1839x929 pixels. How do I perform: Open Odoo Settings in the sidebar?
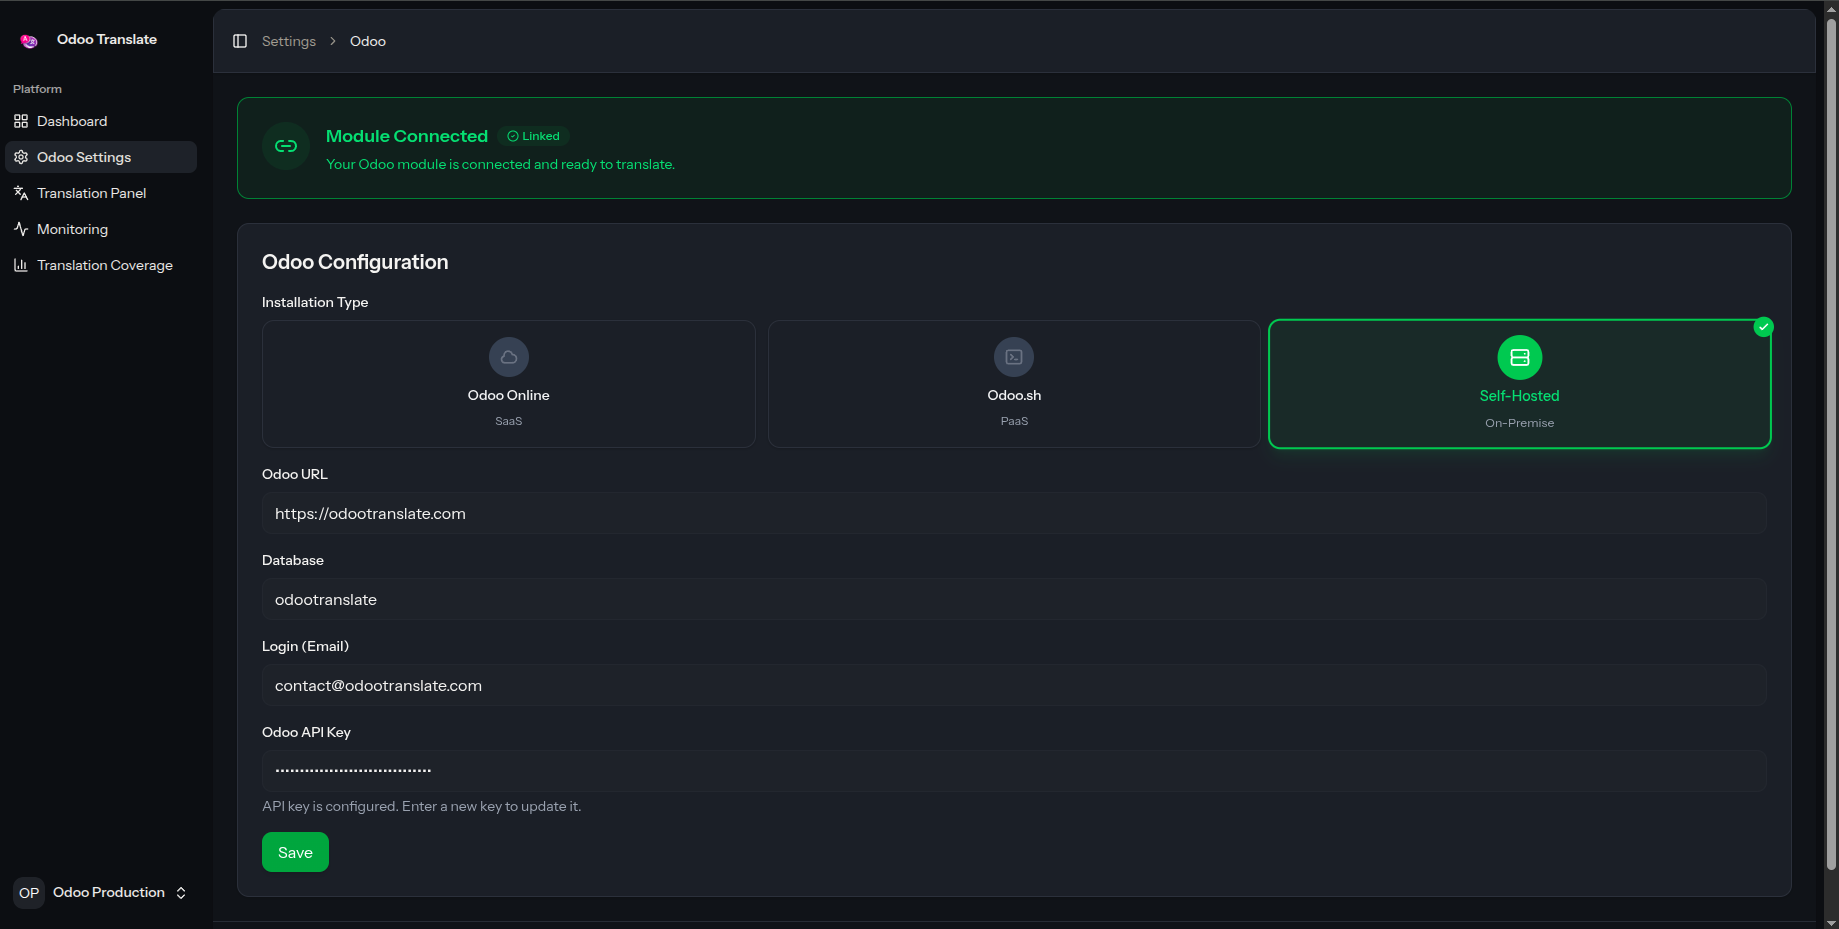(101, 157)
